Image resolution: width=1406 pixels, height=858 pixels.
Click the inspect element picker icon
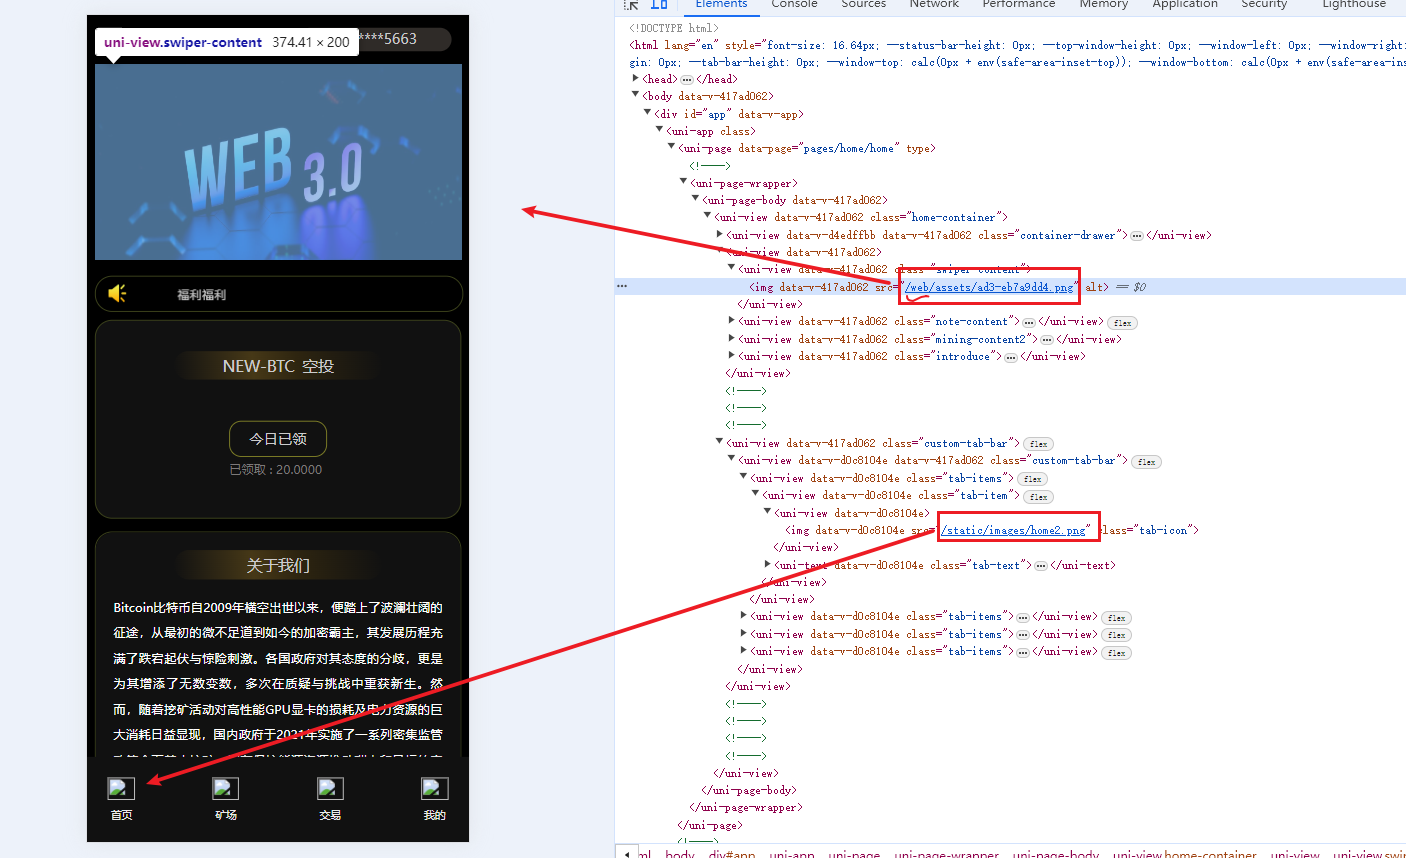tap(631, 4)
